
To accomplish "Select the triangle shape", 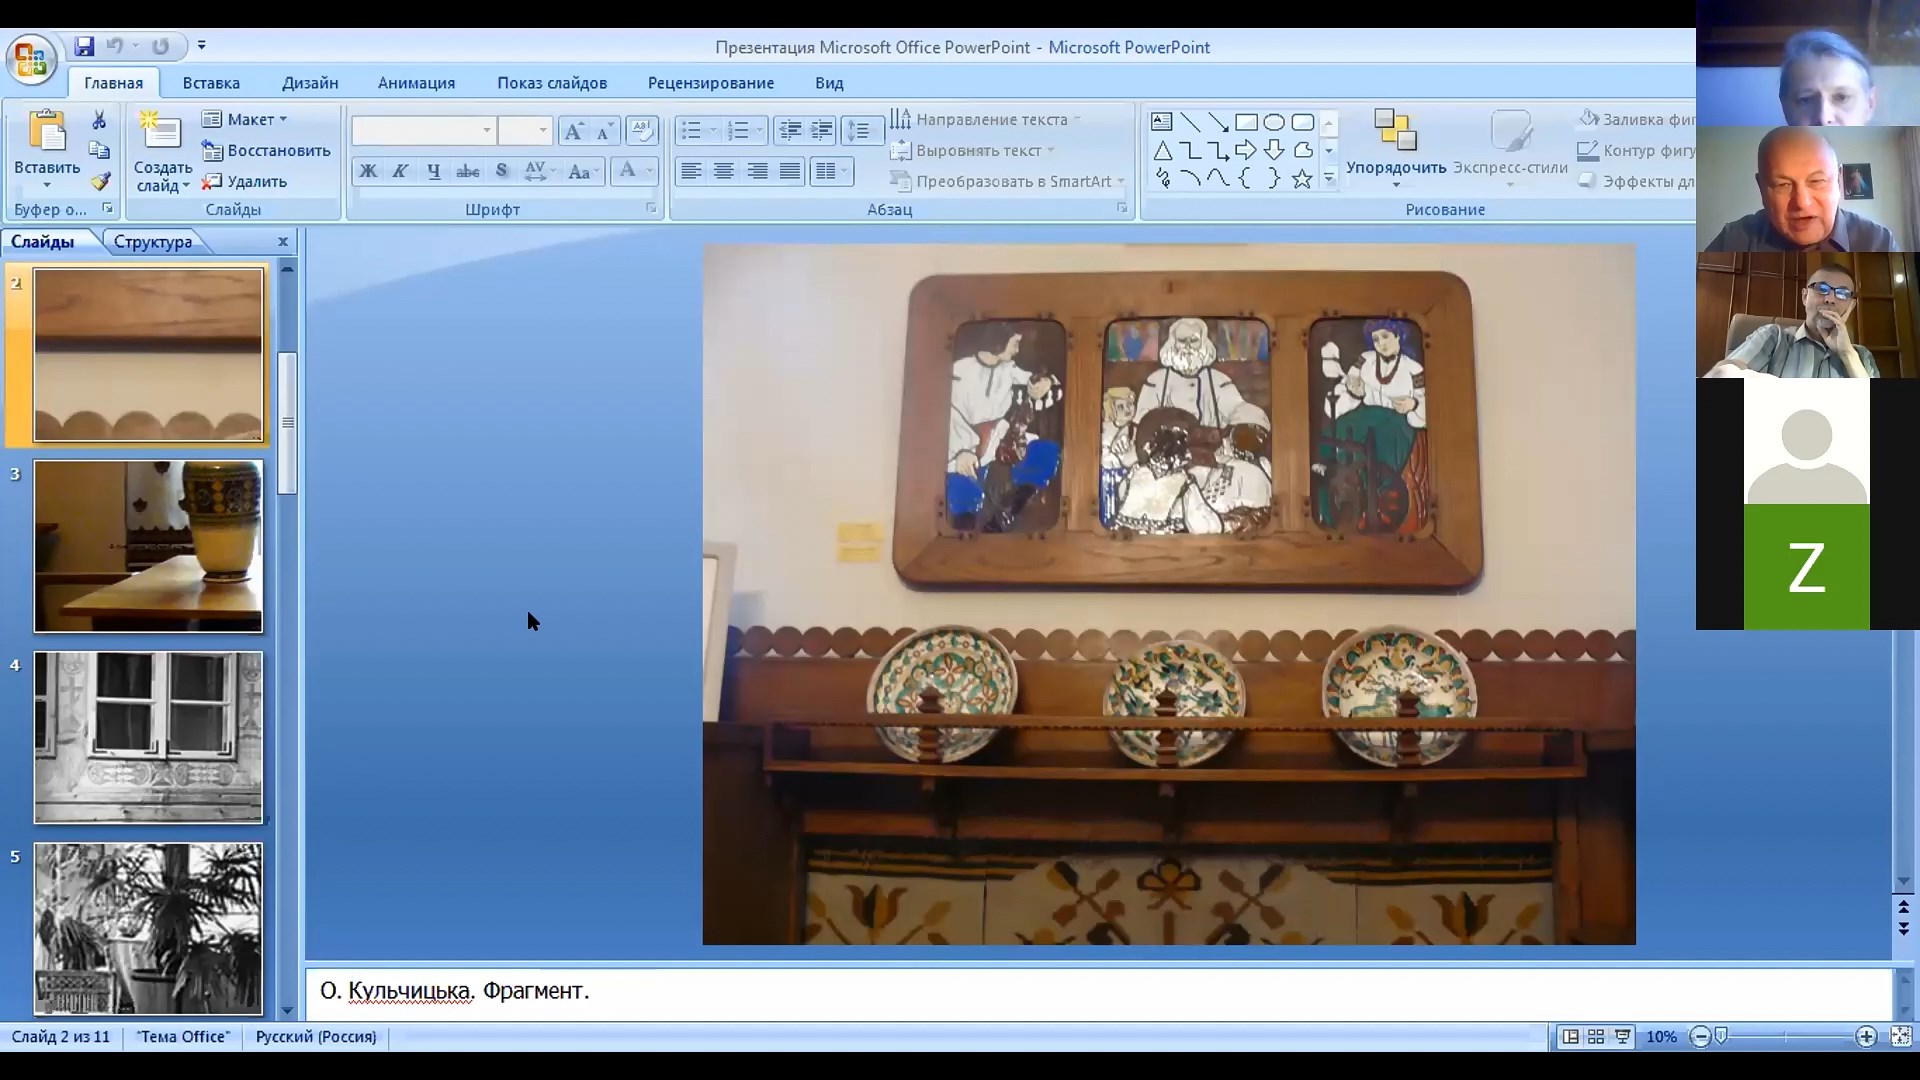I will pyautogui.click(x=1162, y=151).
